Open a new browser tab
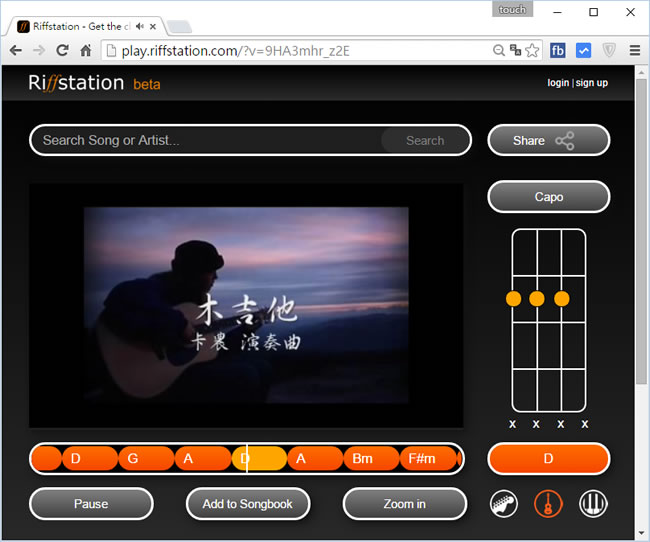Screen dimensions: 650x542 [179, 27]
